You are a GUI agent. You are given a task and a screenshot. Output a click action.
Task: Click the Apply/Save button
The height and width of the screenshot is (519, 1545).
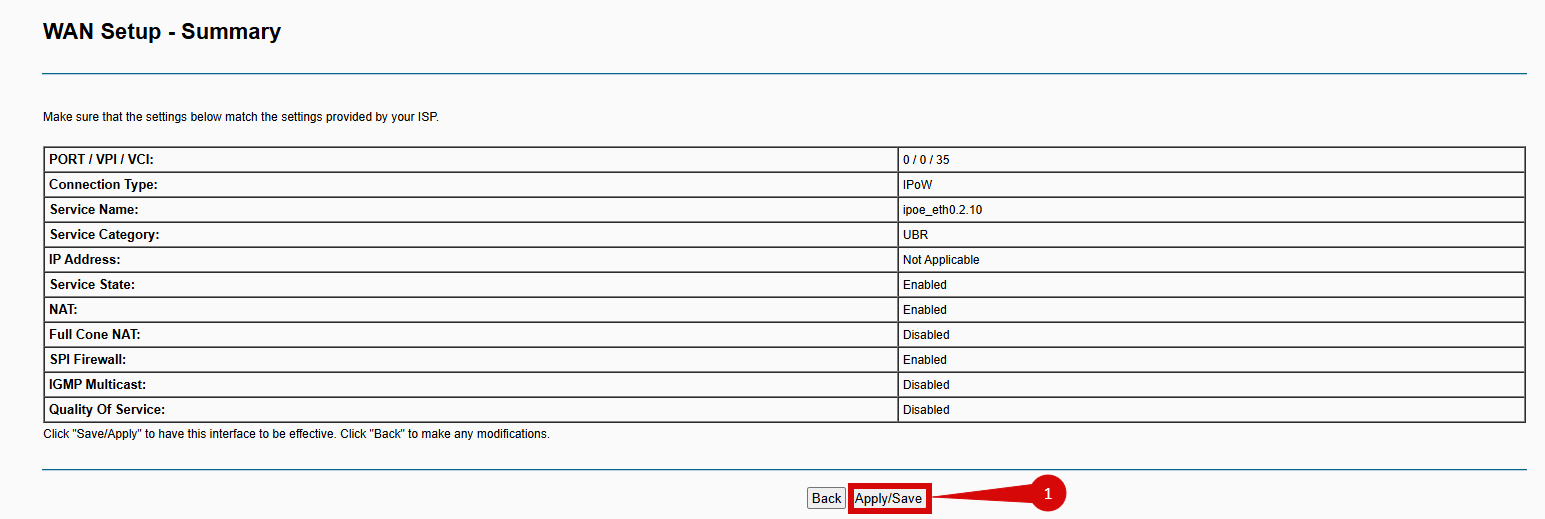click(889, 498)
